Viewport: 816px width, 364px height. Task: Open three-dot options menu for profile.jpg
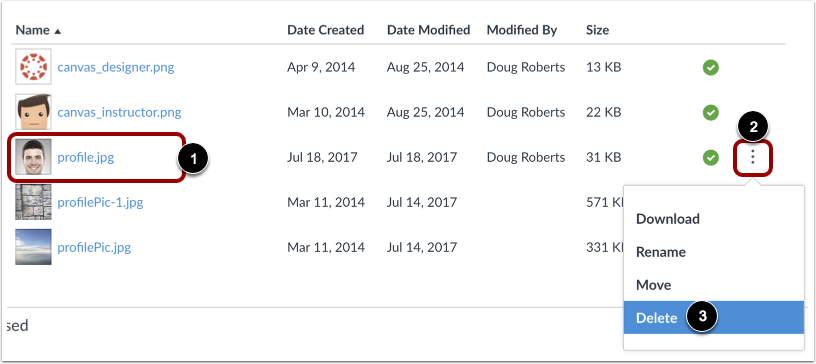click(753, 157)
